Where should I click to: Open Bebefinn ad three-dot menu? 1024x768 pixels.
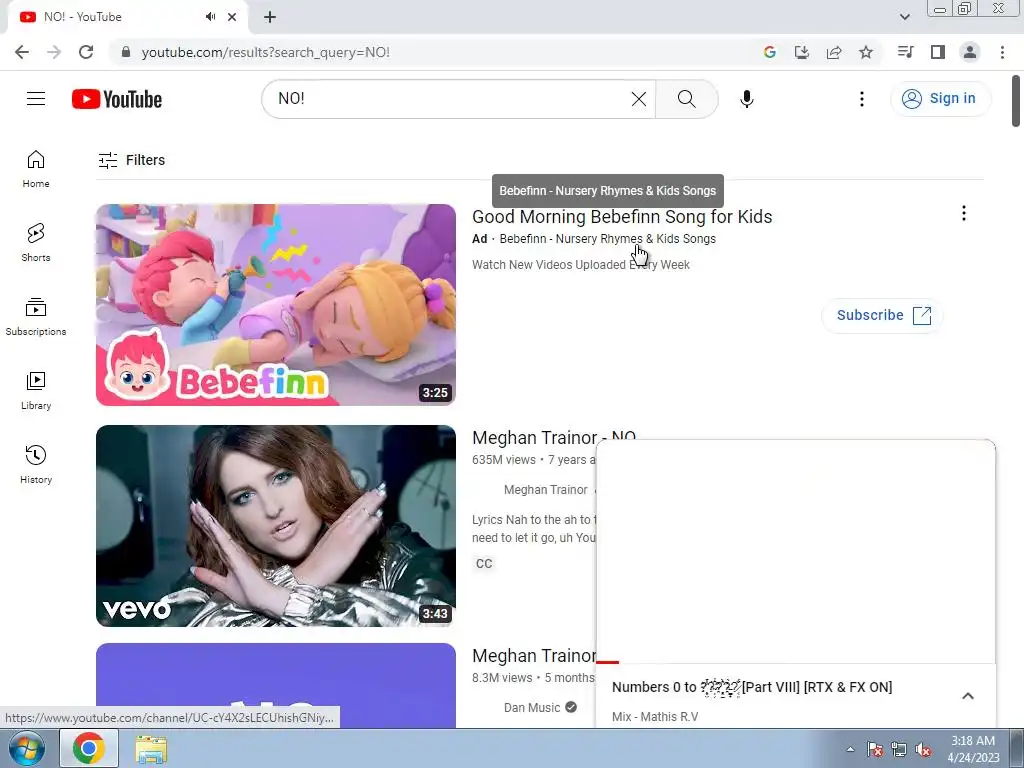pyautogui.click(x=963, y=213)
